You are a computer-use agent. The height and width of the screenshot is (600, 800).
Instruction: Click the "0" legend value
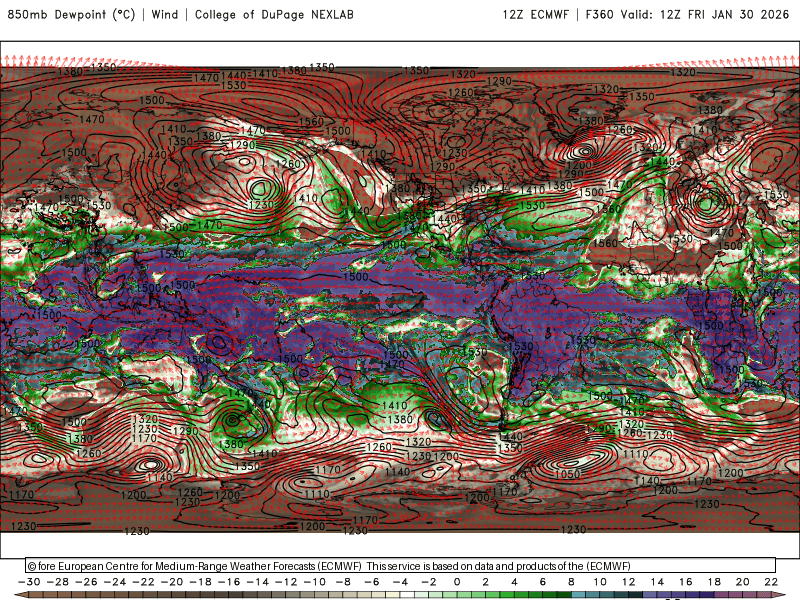click(457, 582)
